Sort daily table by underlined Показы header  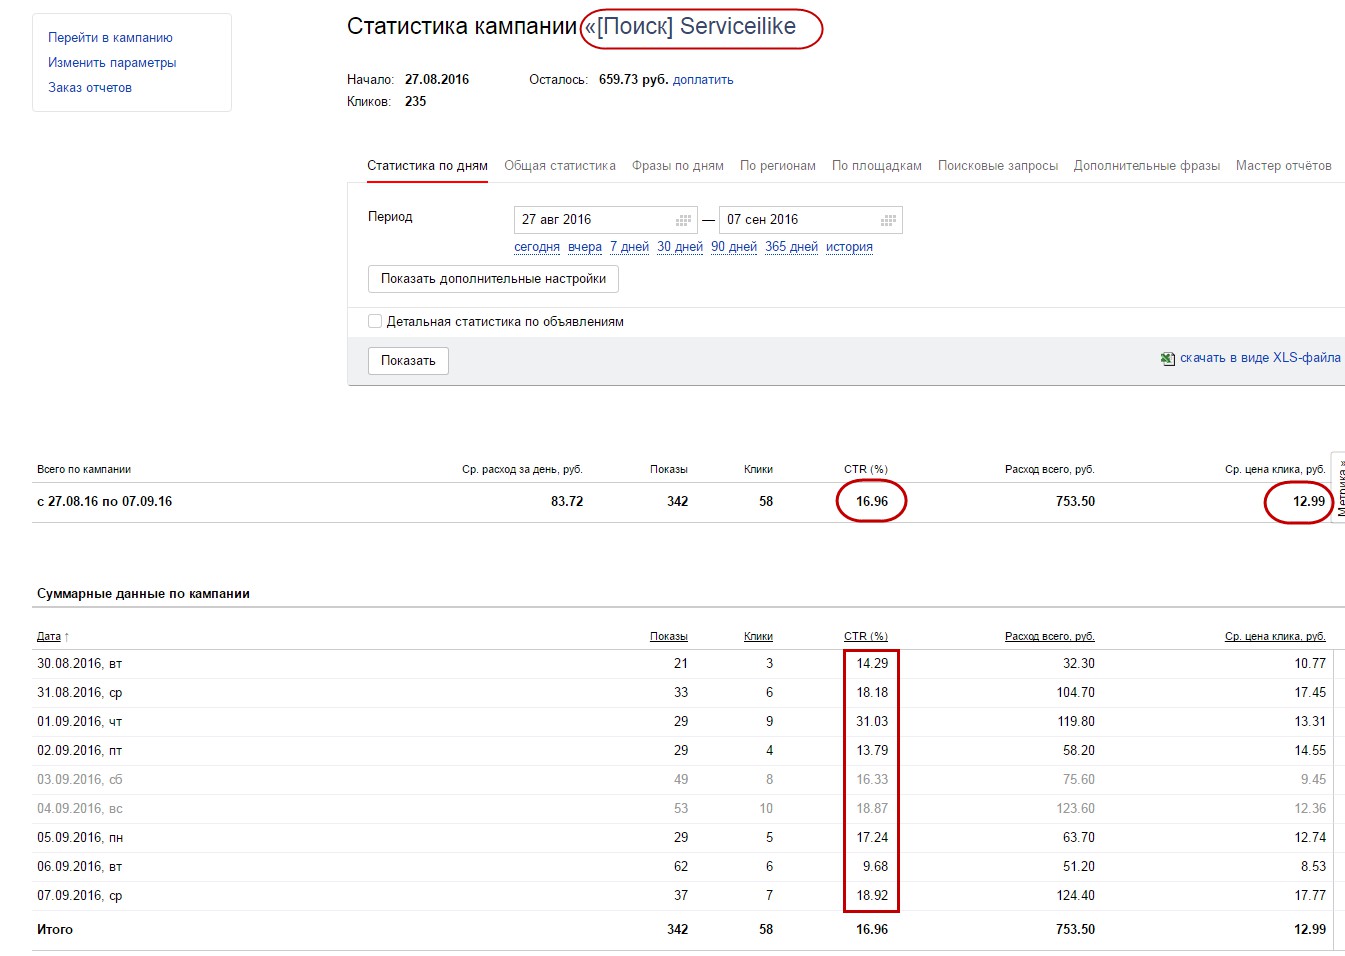(x=669, y=637)
